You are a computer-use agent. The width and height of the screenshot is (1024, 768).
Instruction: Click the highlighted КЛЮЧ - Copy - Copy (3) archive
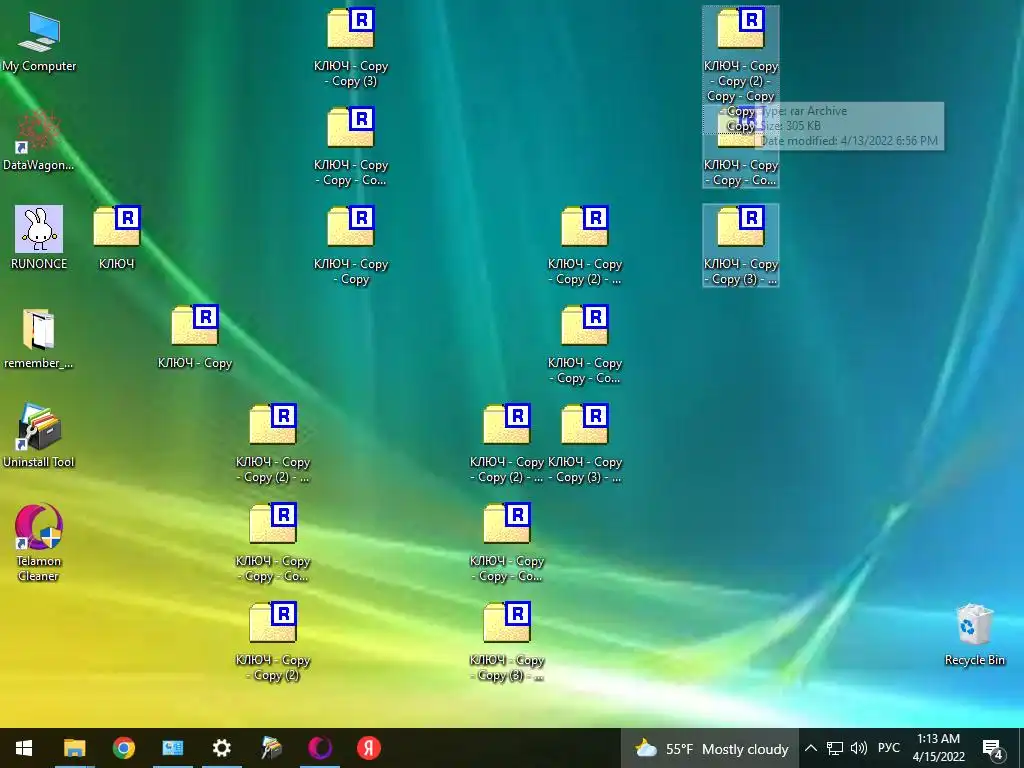coord(741,246)
